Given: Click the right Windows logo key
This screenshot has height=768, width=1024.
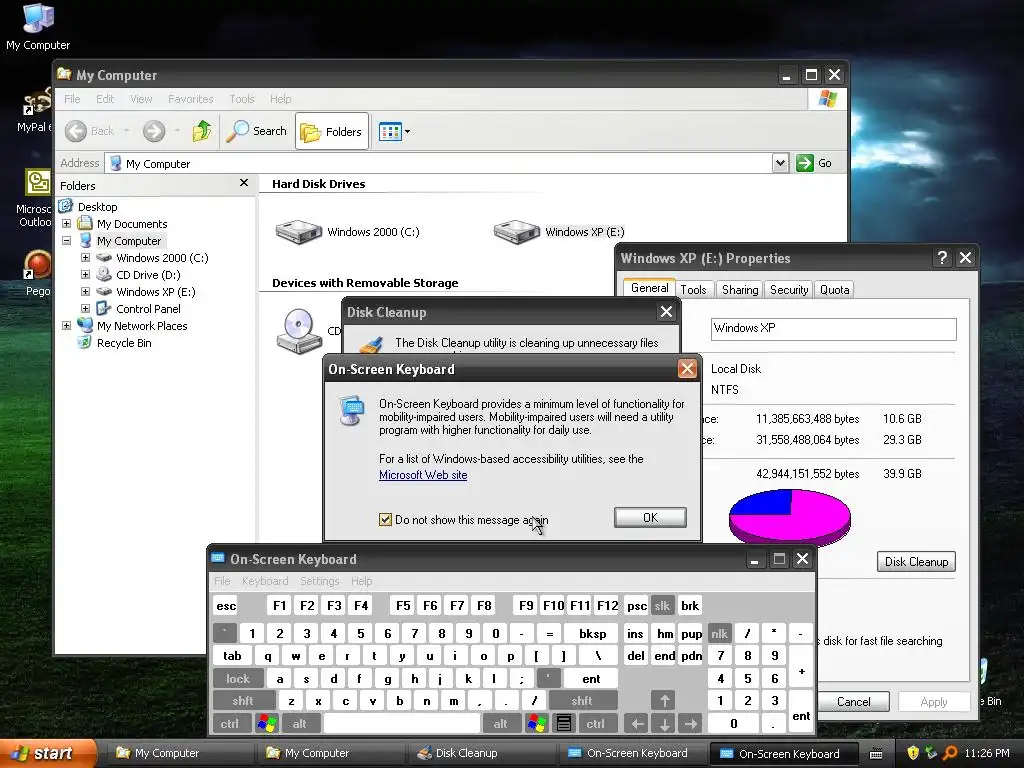Looking at the screenshot, I should (536, 724).
